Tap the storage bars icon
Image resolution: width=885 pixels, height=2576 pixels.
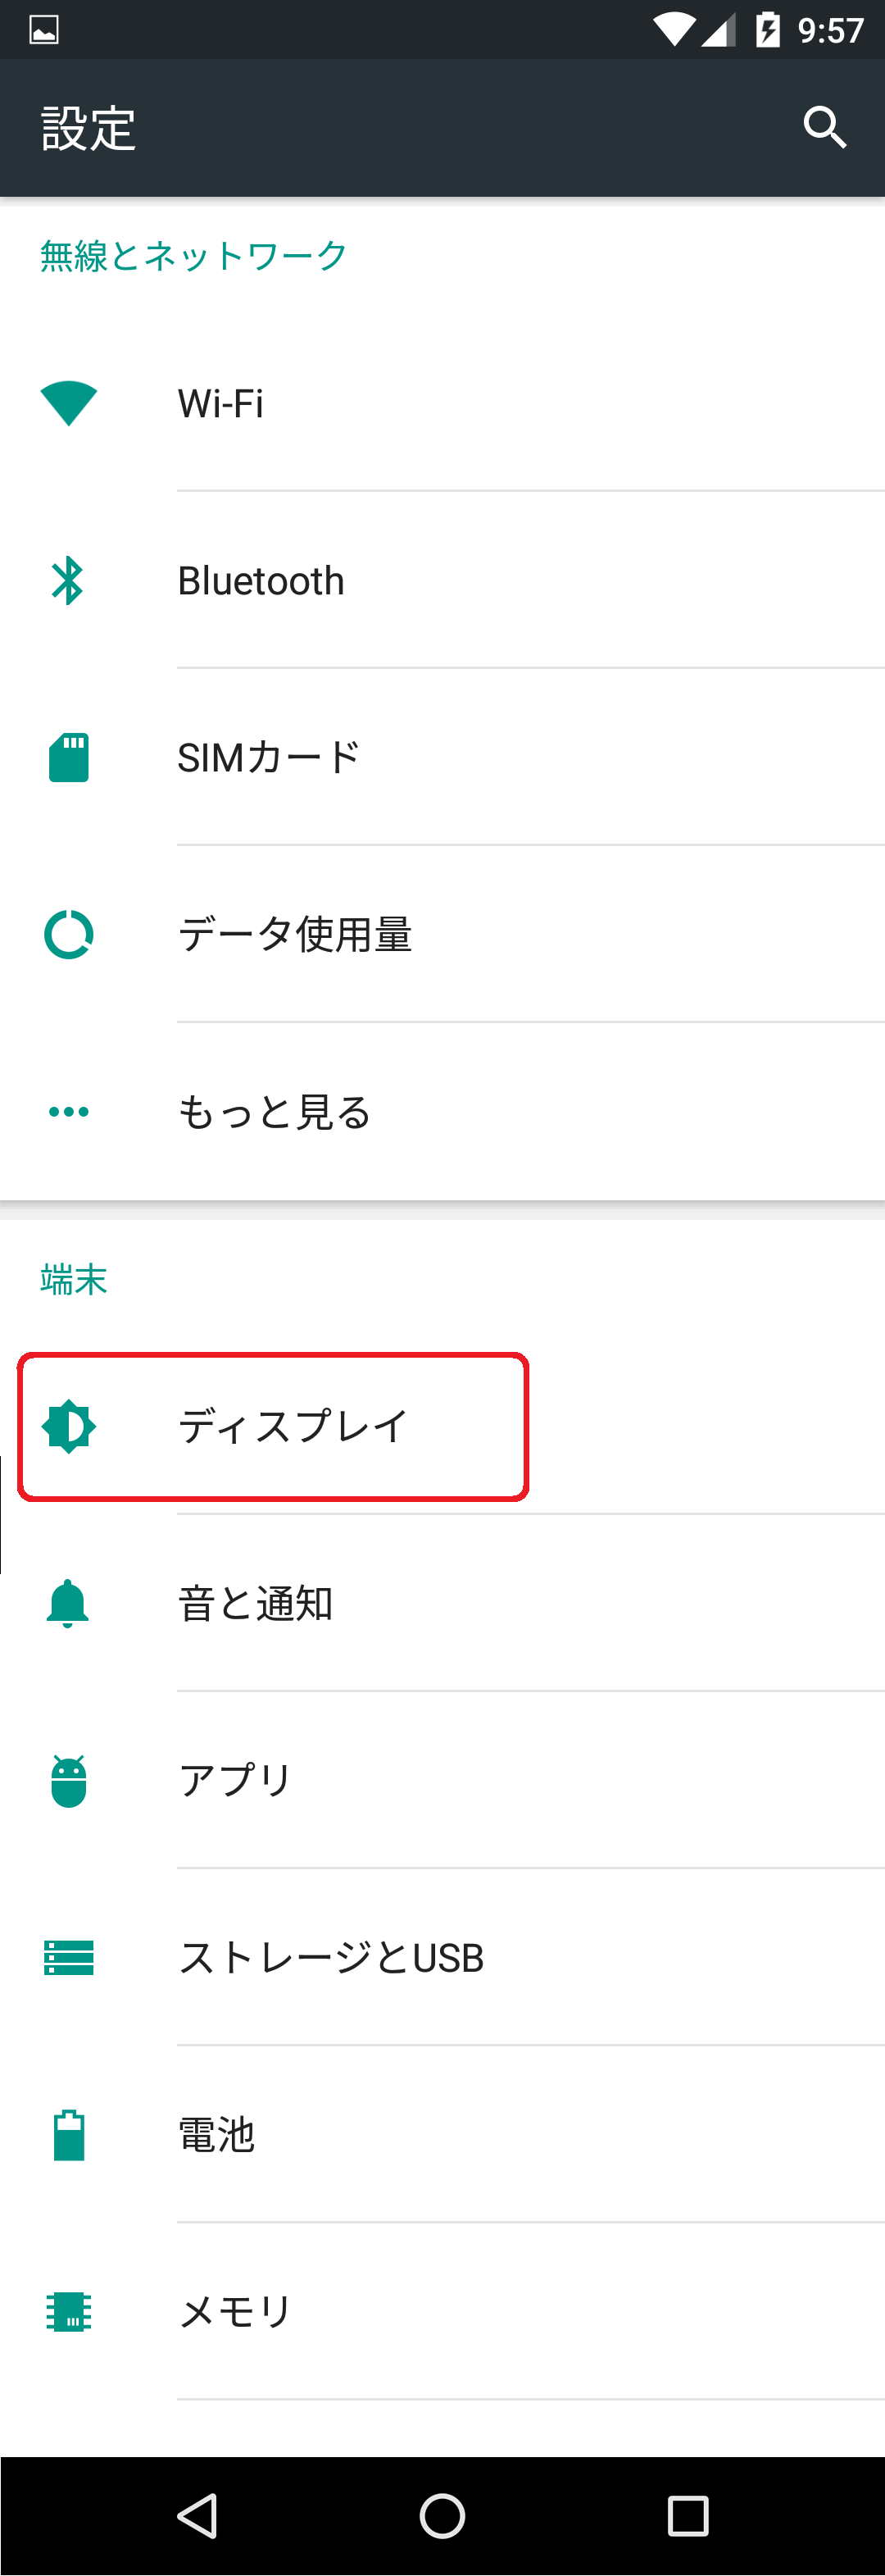tap(69, 1957)
